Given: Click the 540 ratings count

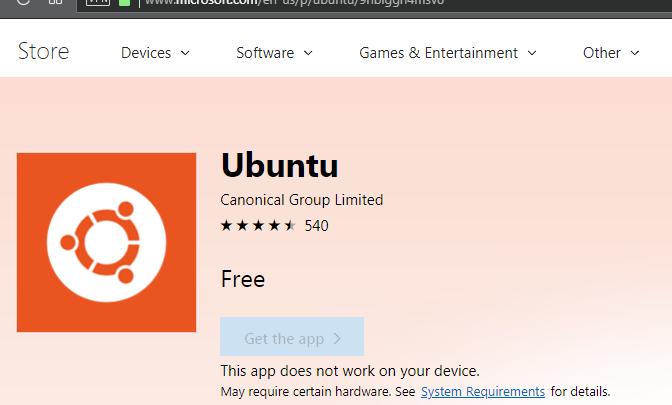Looking at the screenshot, I should 316,226.
